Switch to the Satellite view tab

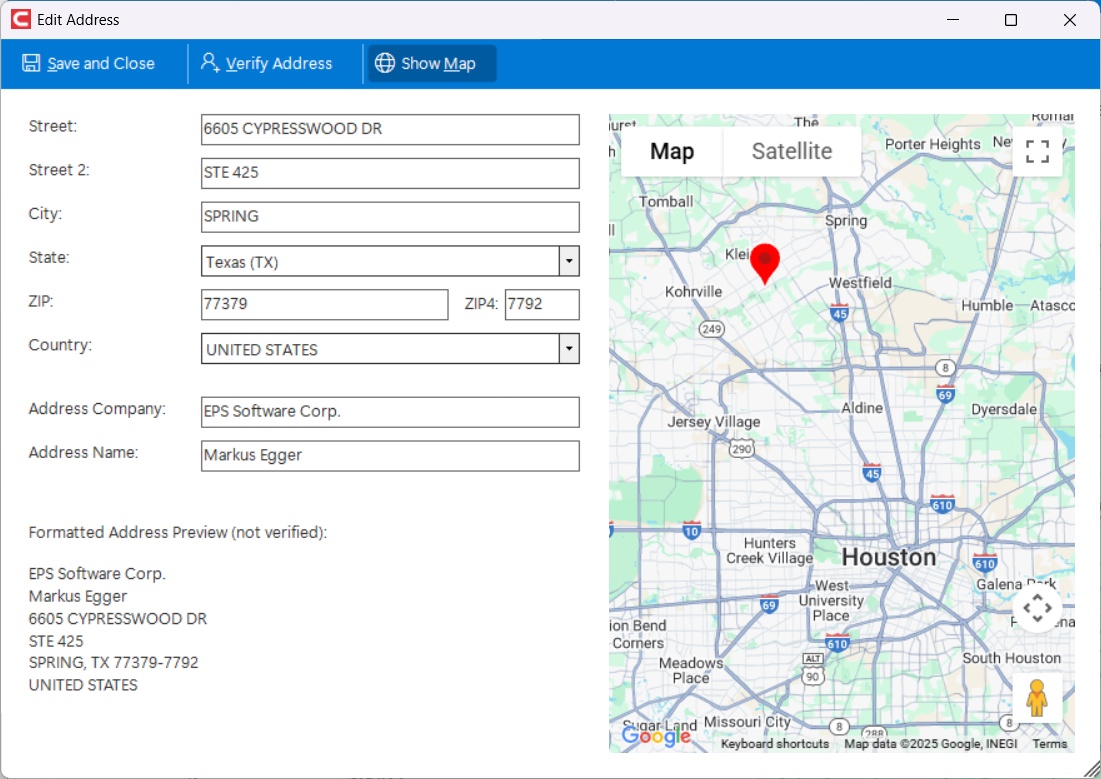tap(791, 151)
